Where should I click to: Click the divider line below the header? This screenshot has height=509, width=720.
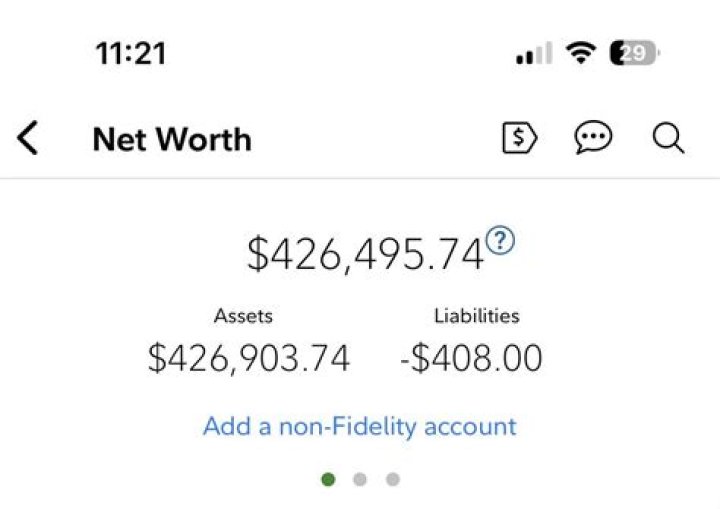pyautogui.click(x=360, y=179)
